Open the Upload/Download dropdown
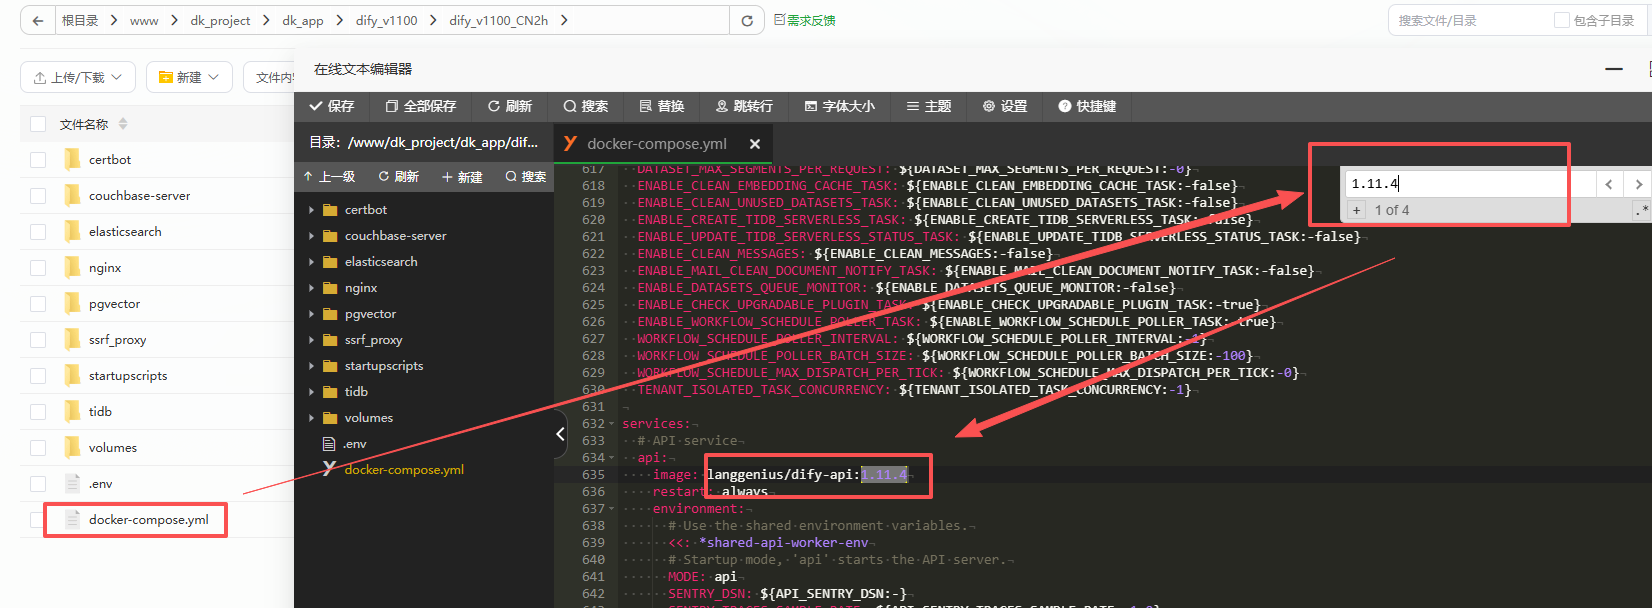 (x=78, y=77)
